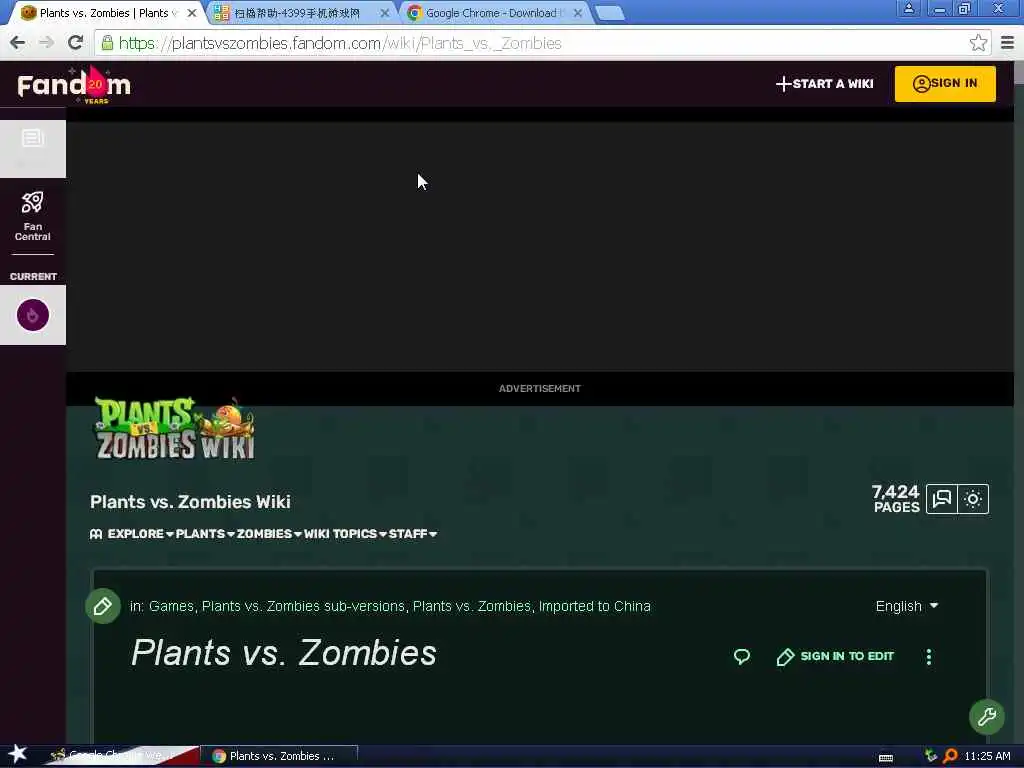The image size is (1024, 768).
Task: Open the Chrome hamburger menu
Action: click(1007, 43)
